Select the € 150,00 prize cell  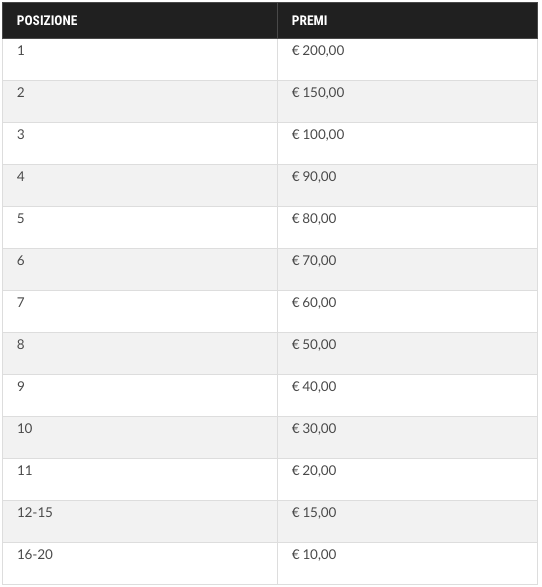(x=408, y=101)
